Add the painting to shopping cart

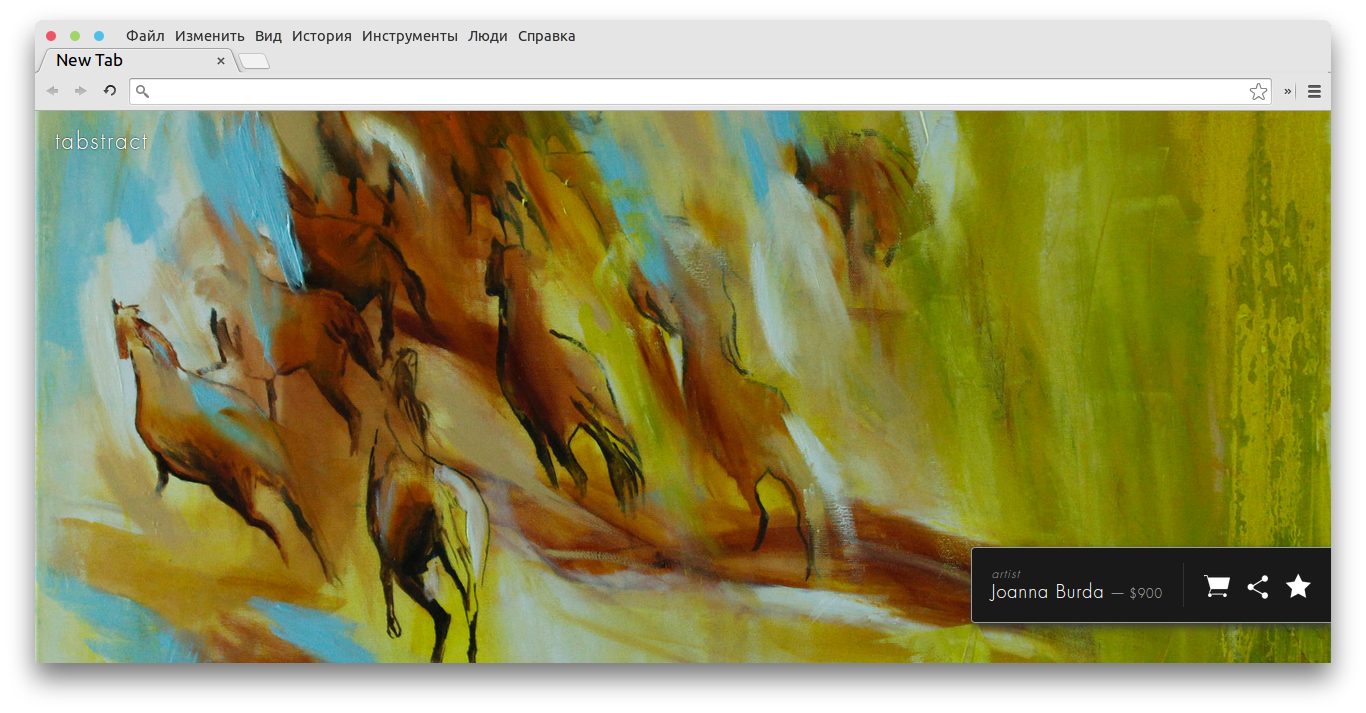(1216, 586)
